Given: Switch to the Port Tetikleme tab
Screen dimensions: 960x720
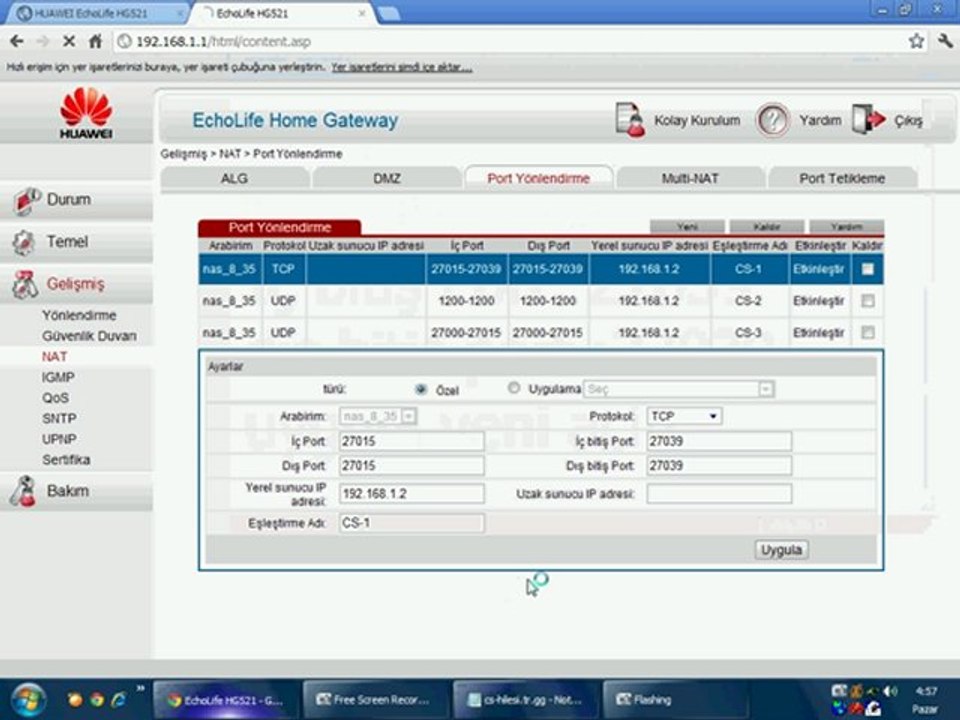Looking at the screenshot, I should [842, 178].
